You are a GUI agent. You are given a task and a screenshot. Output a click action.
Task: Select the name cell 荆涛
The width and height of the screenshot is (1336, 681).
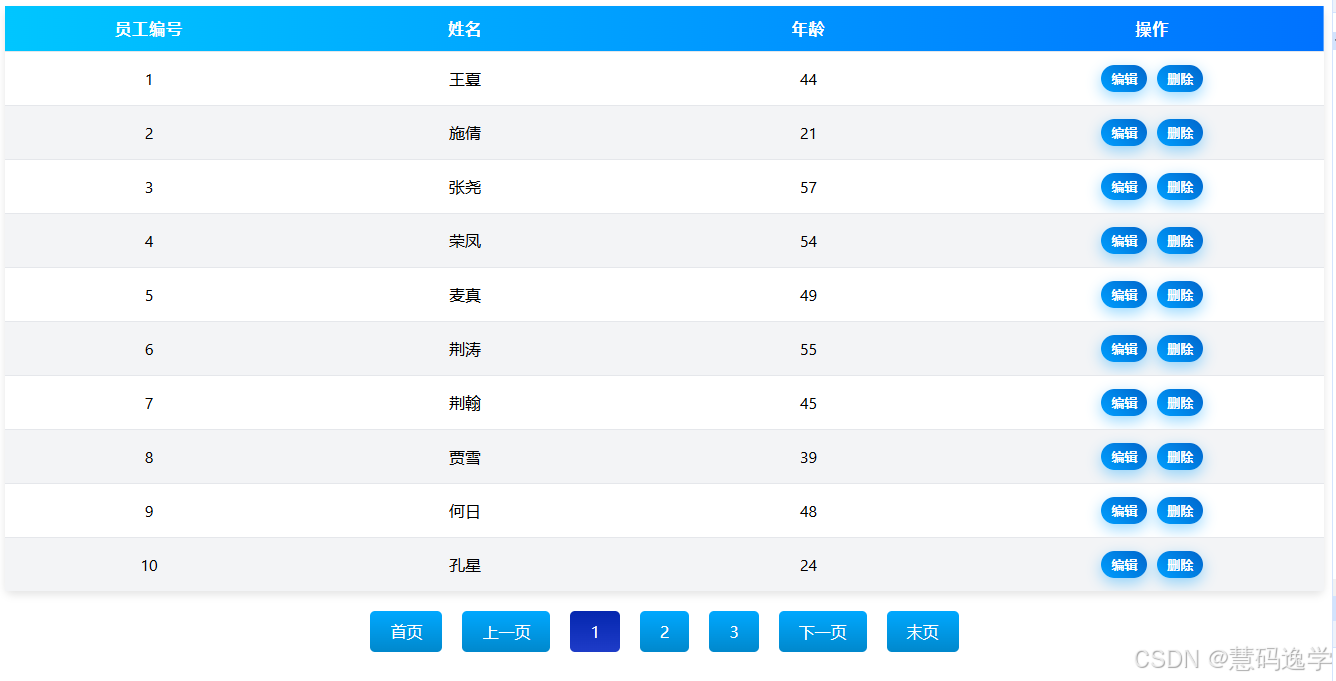[465, 349]
